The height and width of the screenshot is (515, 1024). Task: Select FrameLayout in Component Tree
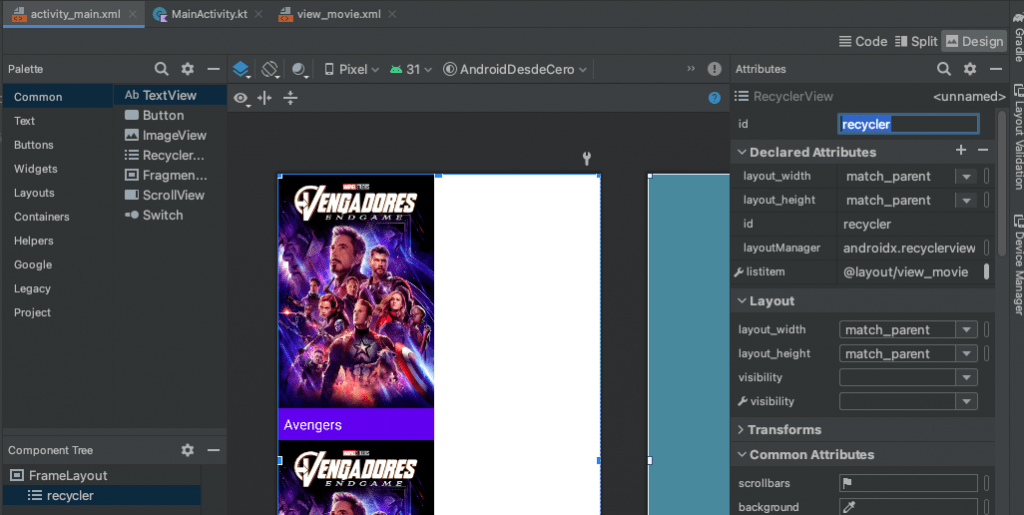pyautogui.click(x=102, y=475)
